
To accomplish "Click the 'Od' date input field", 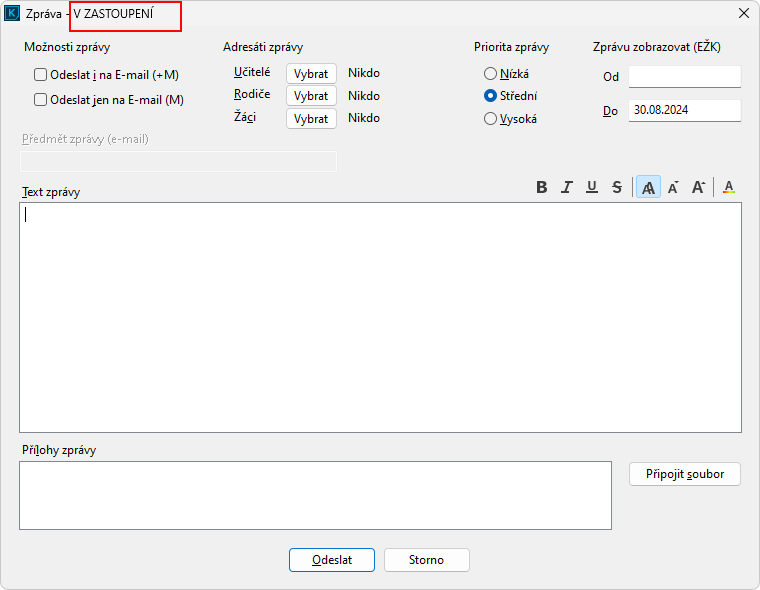I will 684,77.
